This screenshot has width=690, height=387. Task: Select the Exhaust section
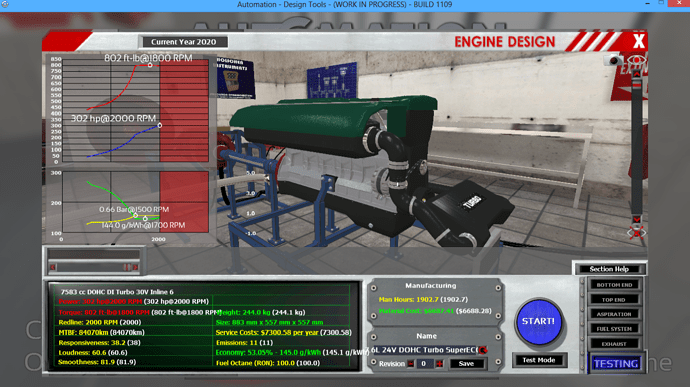click(614, 344)
